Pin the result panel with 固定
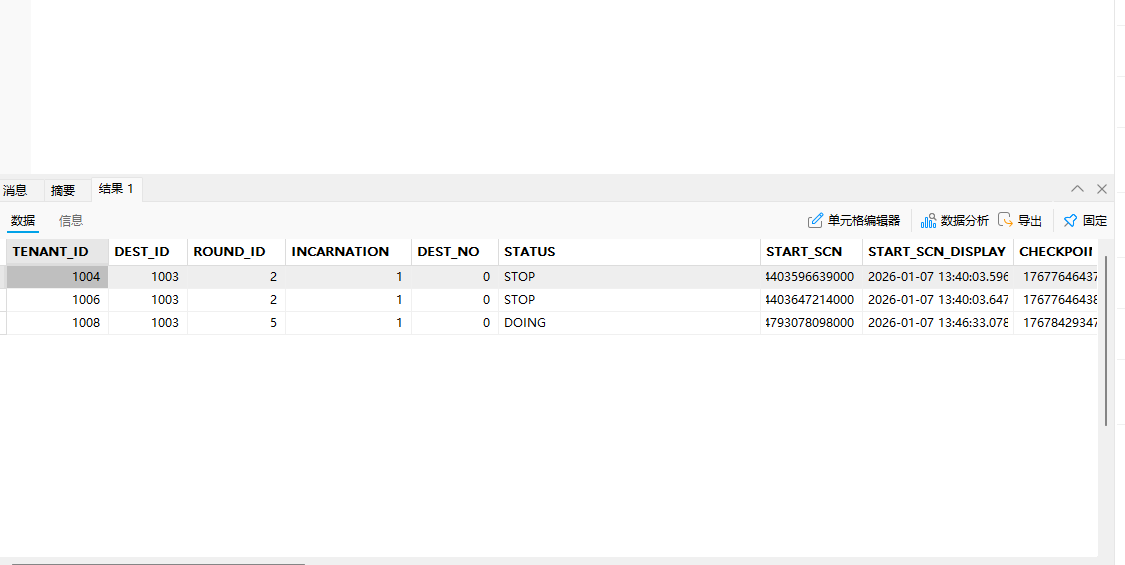 (x=1085, y=221)
